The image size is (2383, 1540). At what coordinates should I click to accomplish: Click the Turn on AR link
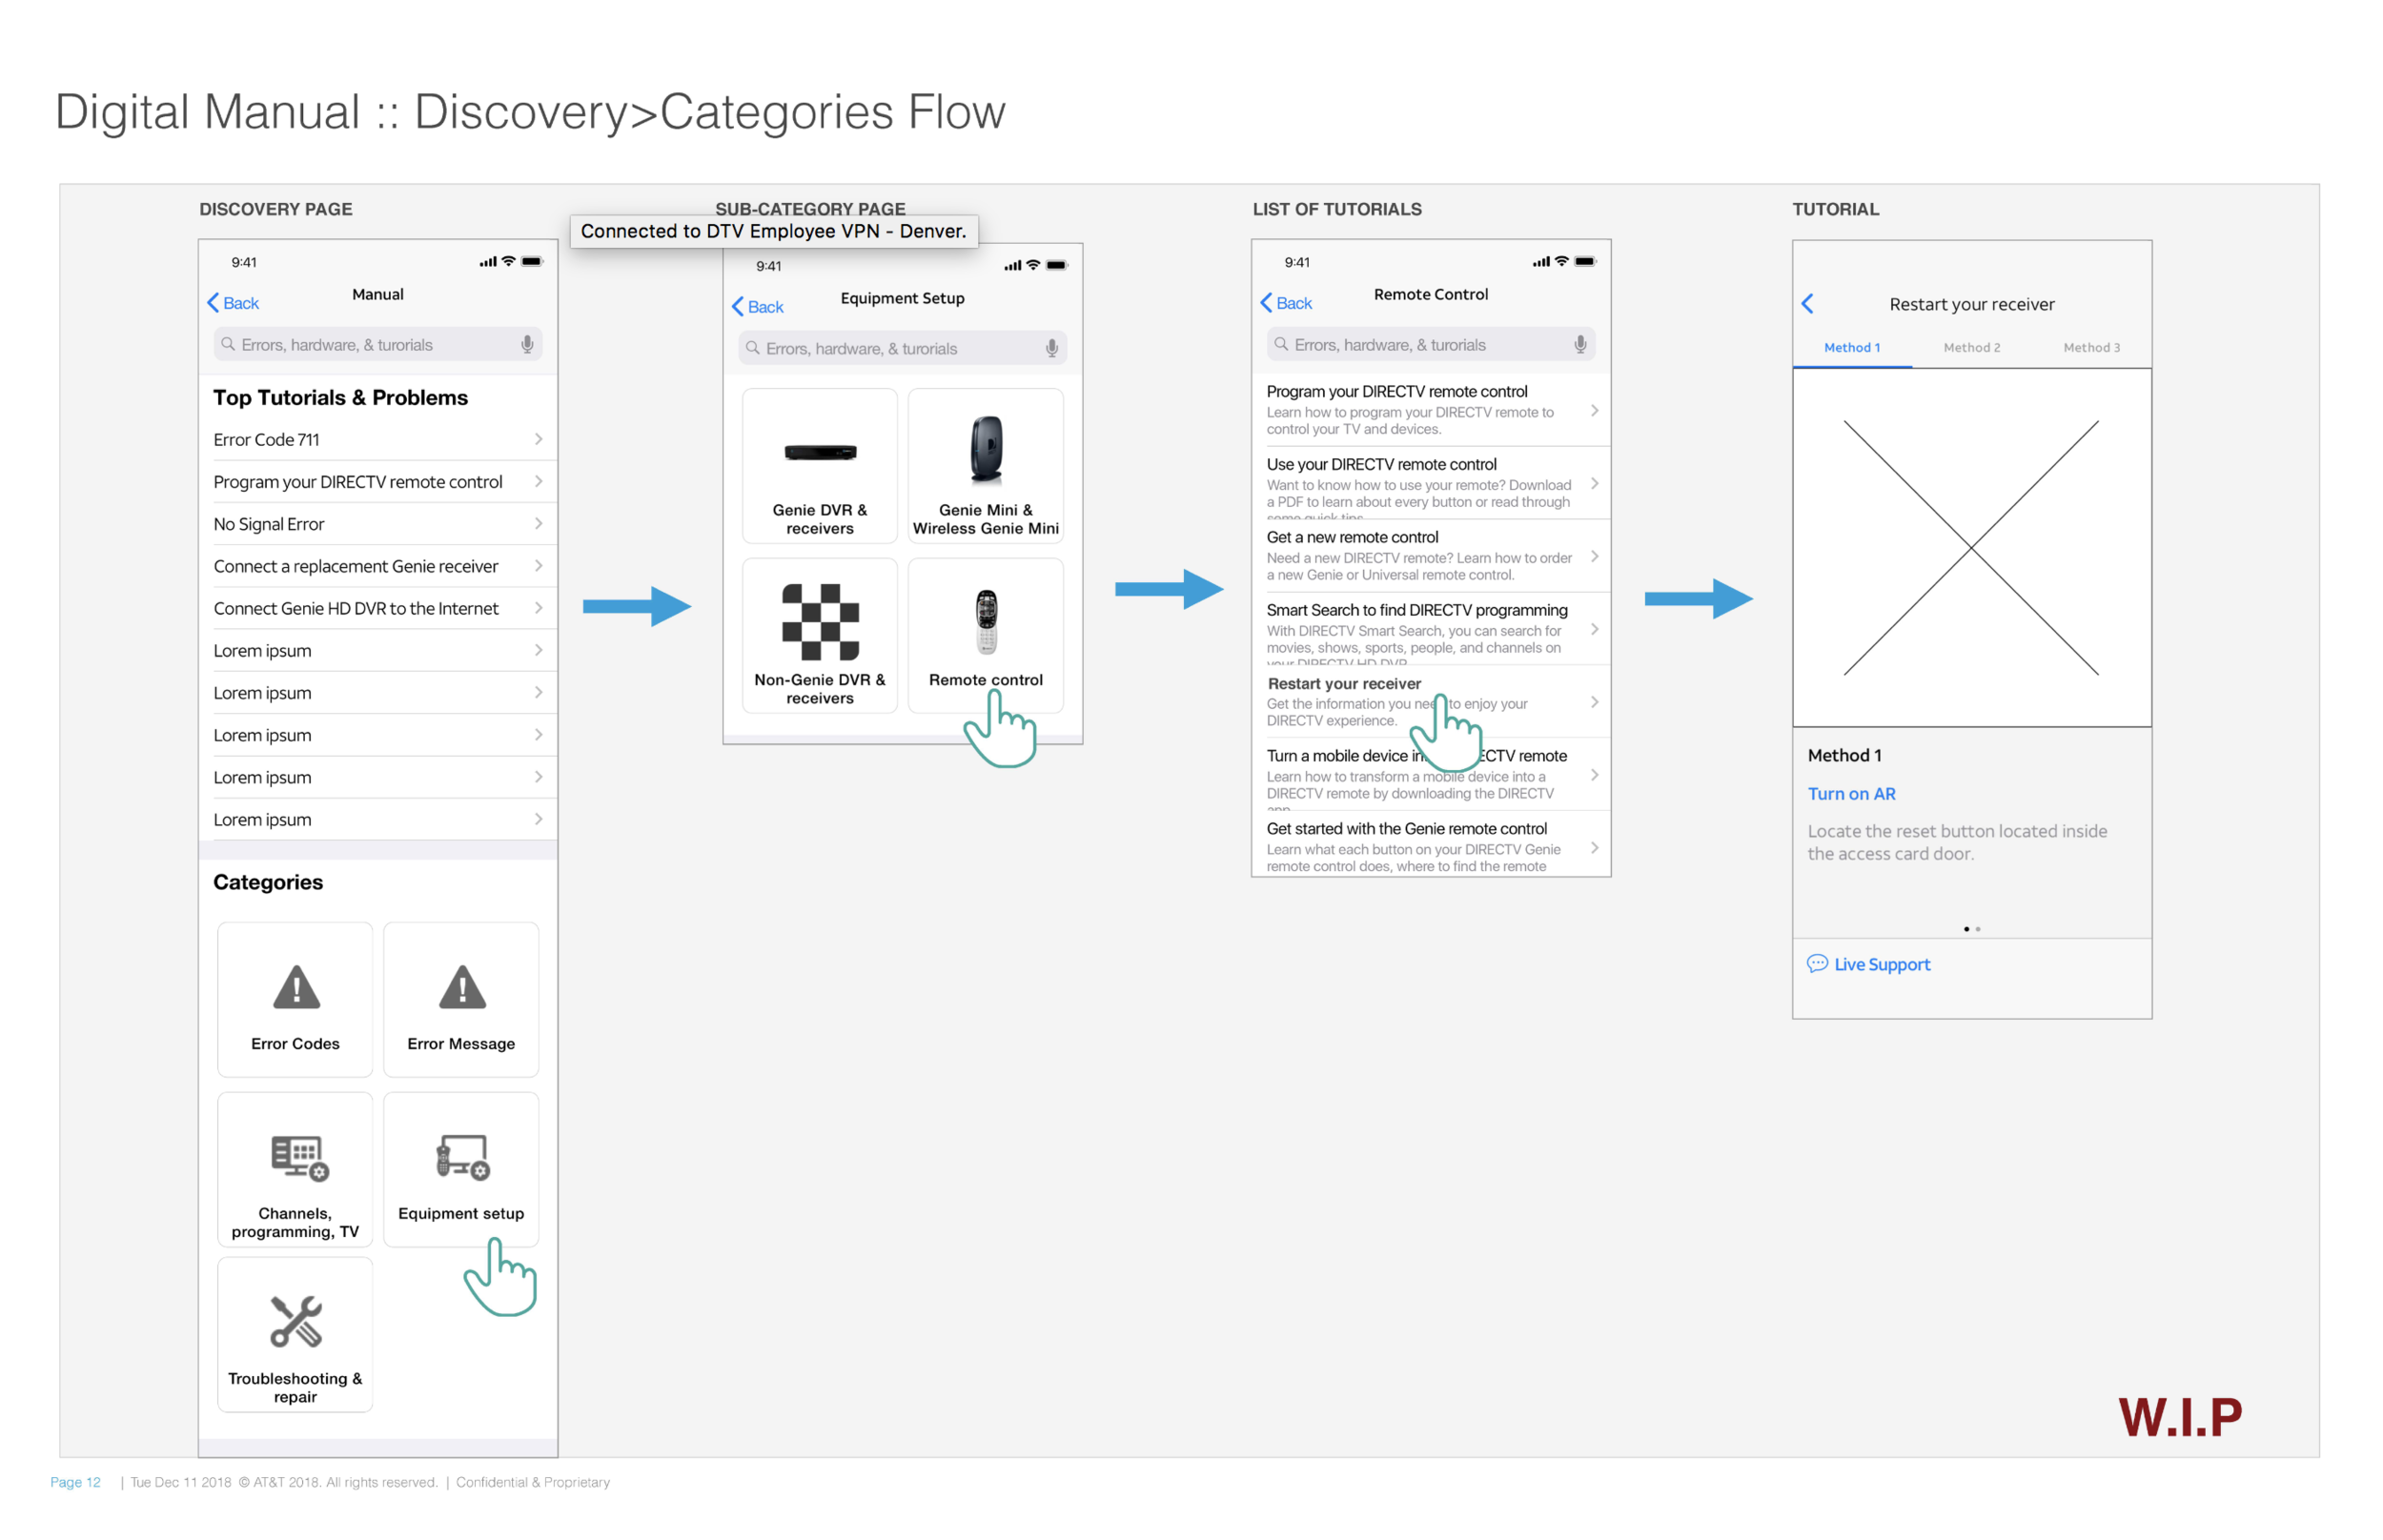tap(1851, 794)
